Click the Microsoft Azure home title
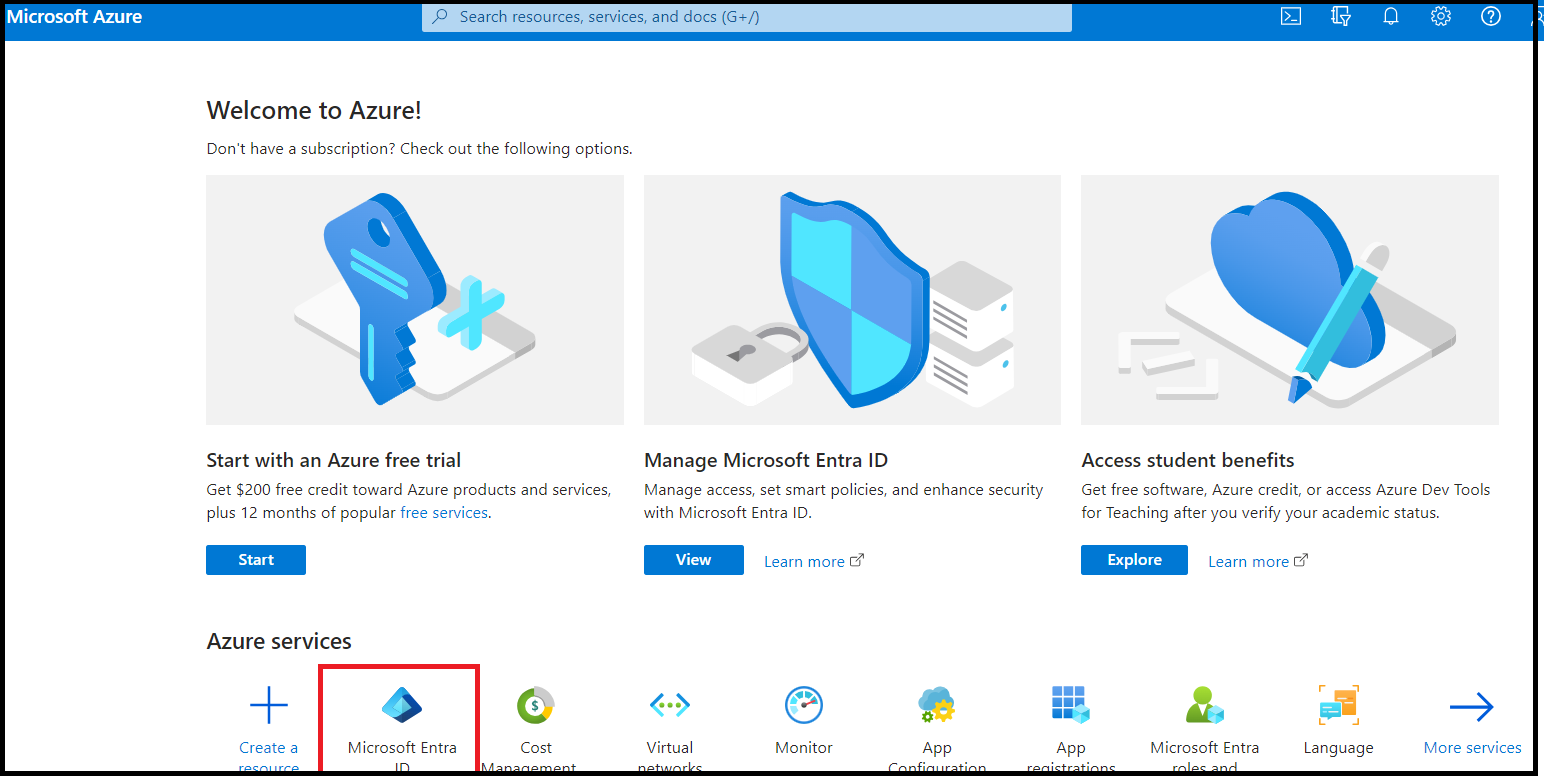This screenshot has width=1544, height=778. point(75,16)
